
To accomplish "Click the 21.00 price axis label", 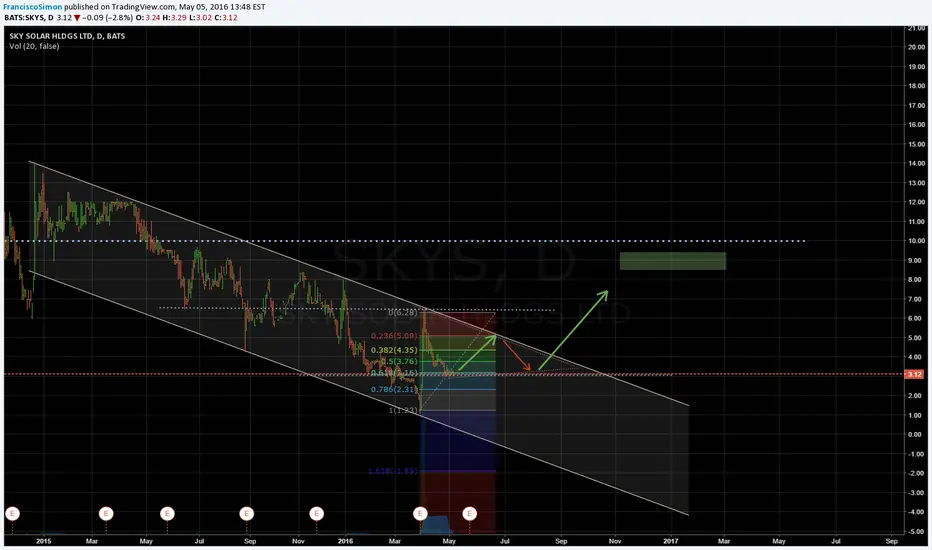I will point(916,29).
